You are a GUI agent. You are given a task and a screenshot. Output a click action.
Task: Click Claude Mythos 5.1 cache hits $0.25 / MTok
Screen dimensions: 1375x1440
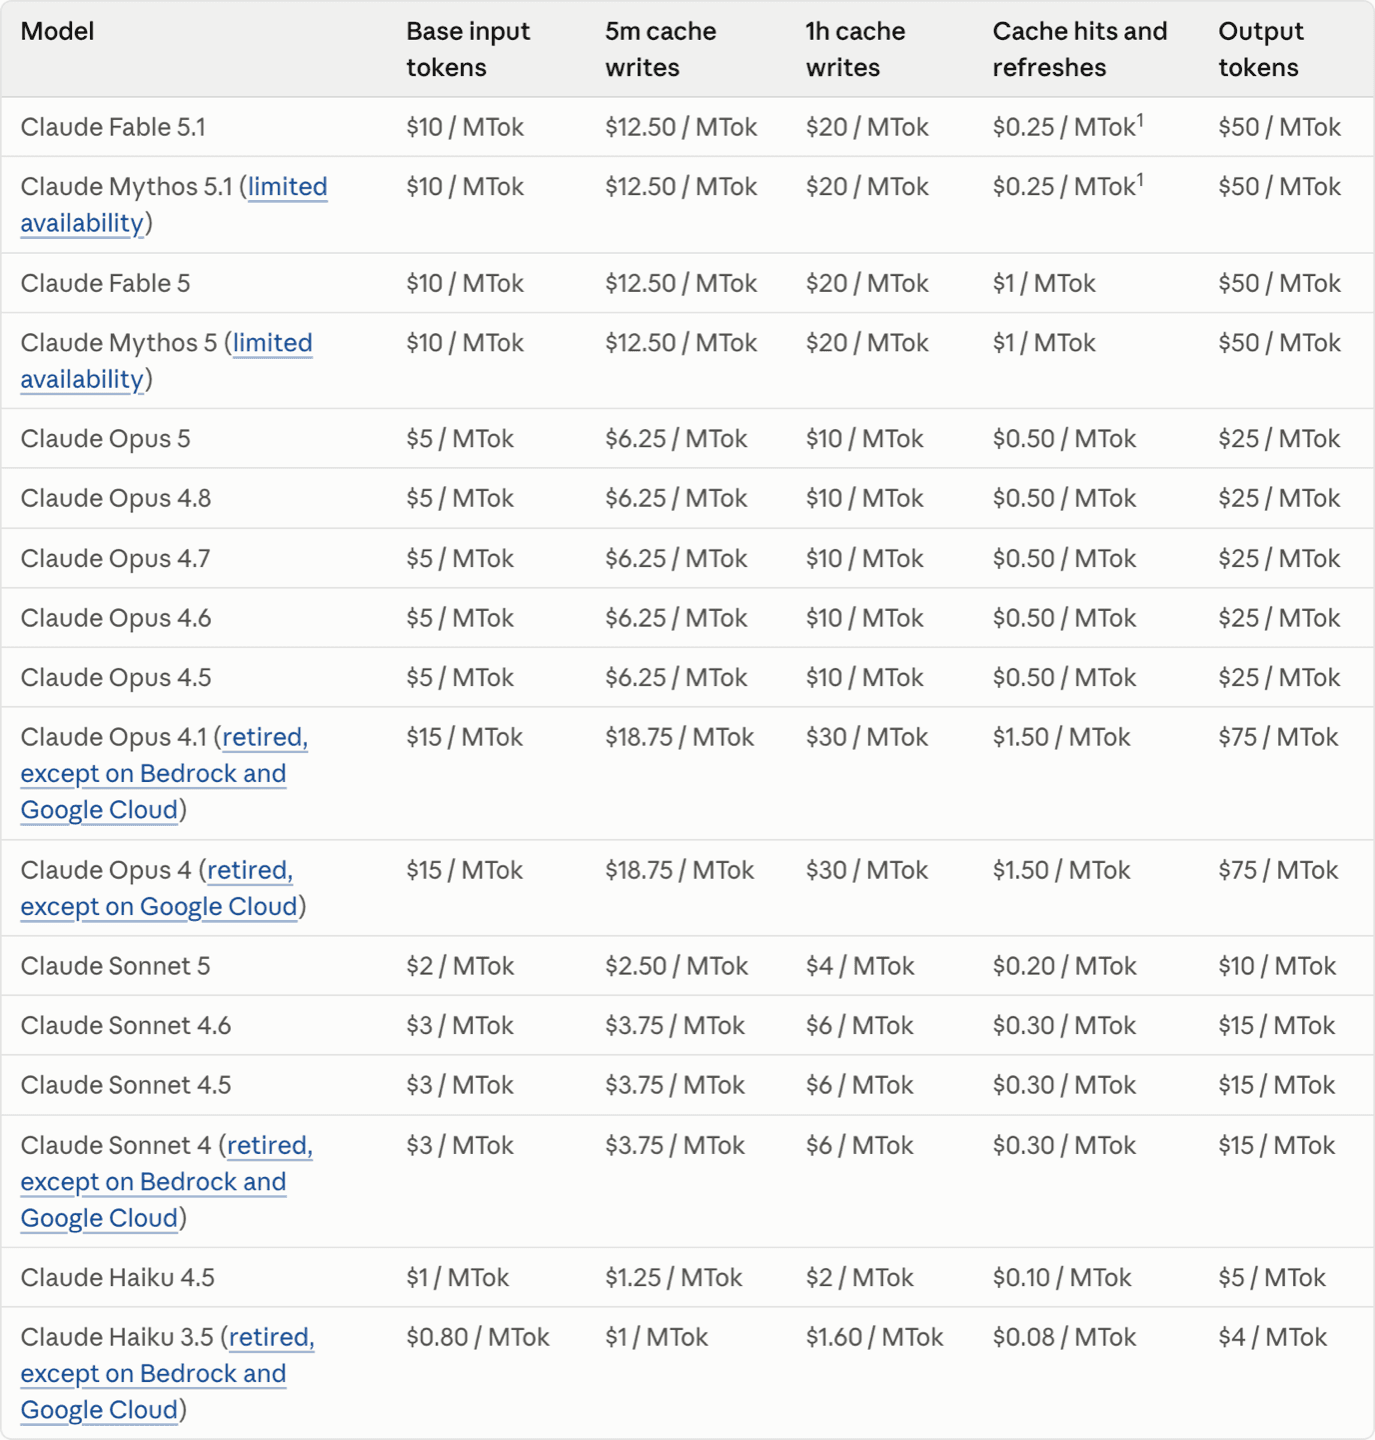coord(1068,187)
